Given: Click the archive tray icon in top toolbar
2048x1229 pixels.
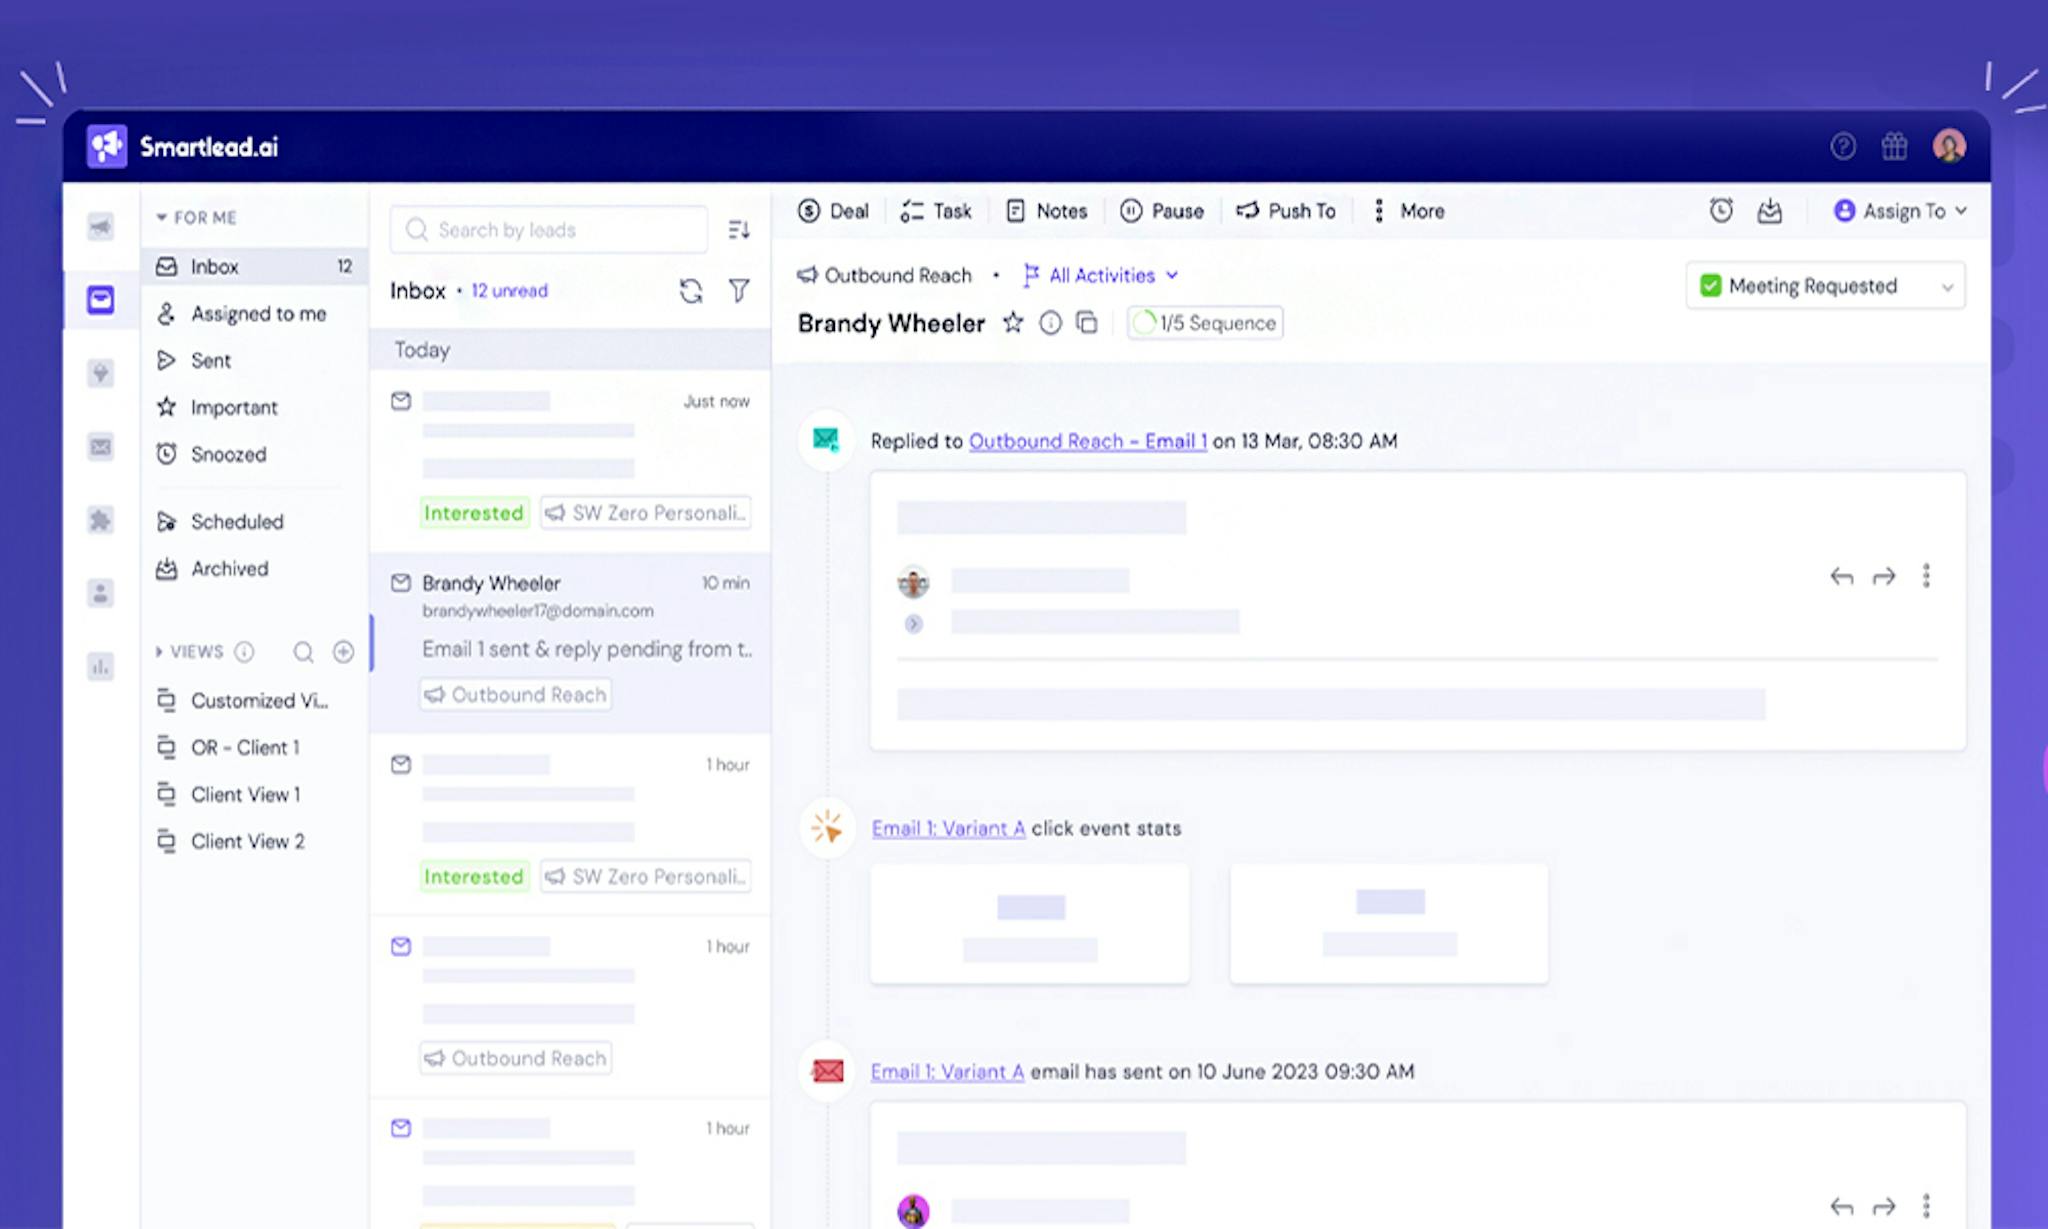Looking at the screenshot, I should tap(1770, 211).
